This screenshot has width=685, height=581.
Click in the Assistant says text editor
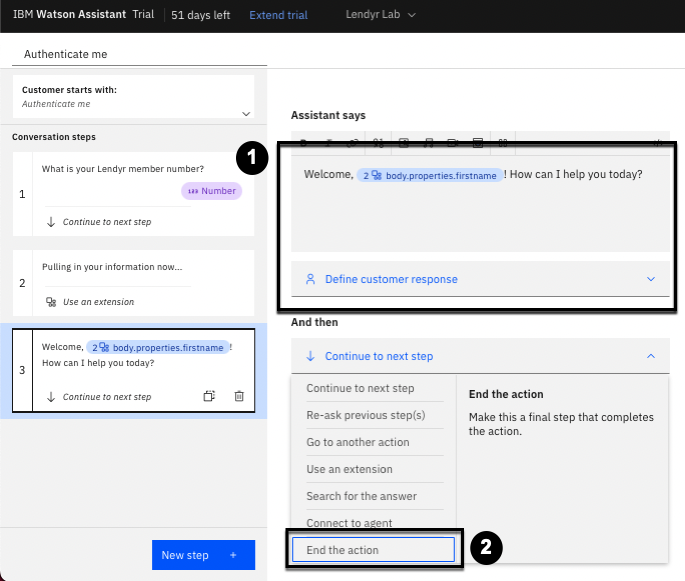480,204
